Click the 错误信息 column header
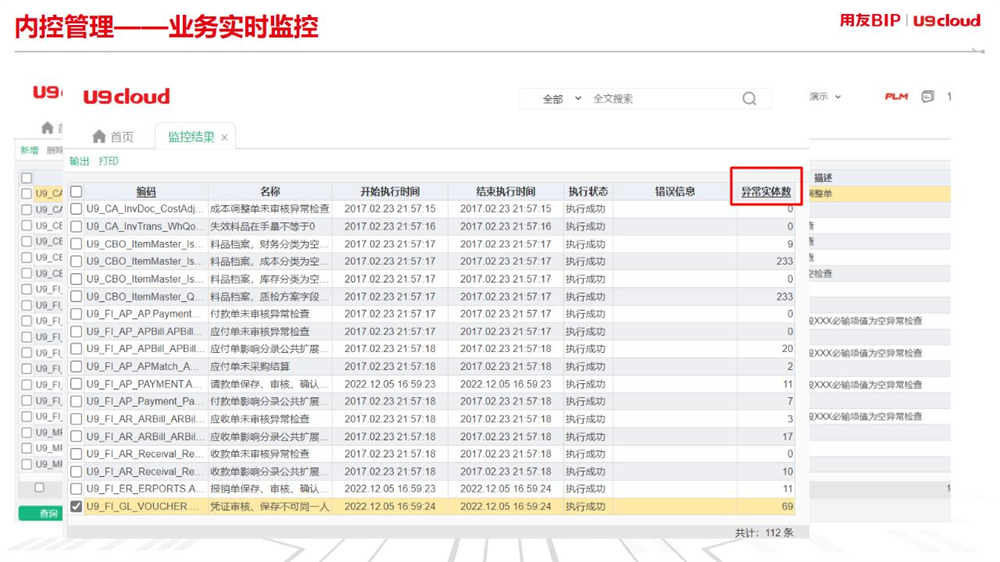1000x562 pixels. tap(675, 191)
